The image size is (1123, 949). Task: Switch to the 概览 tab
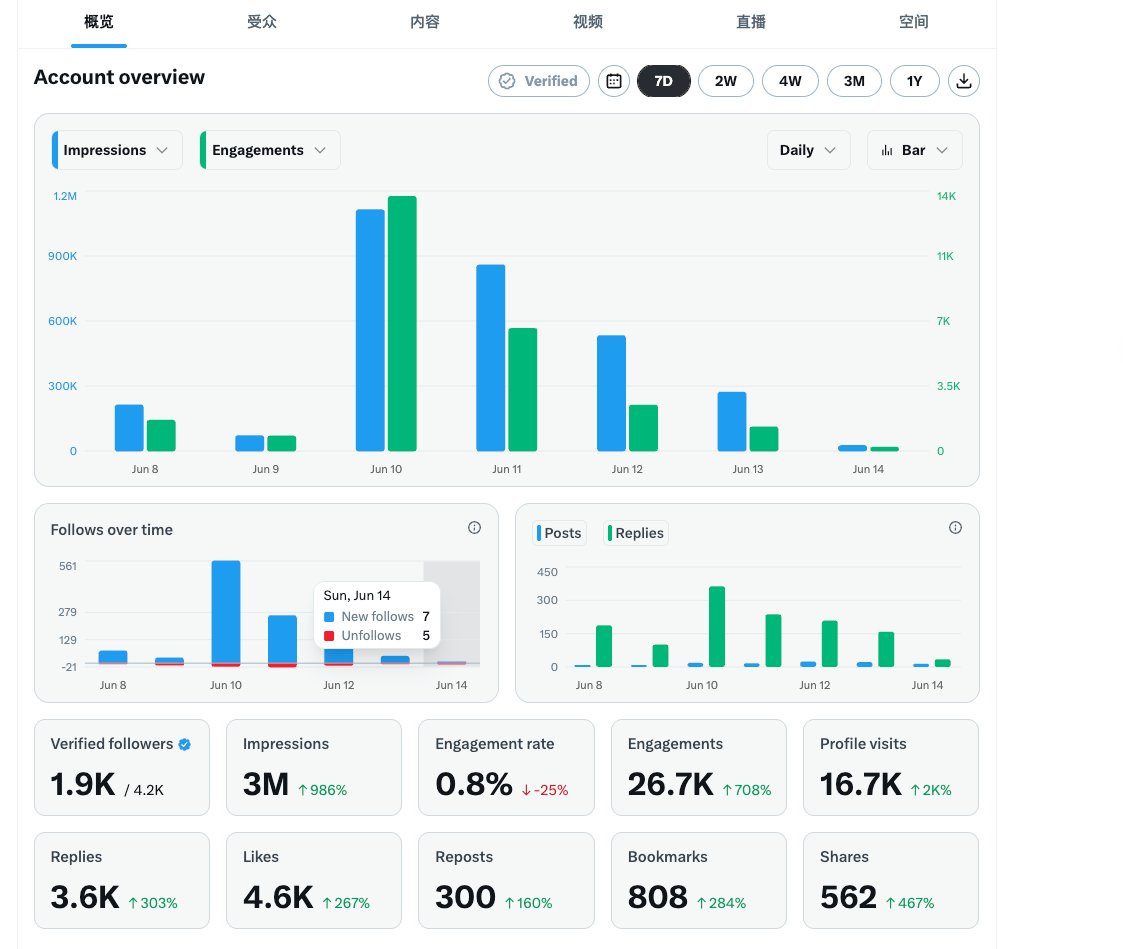(99, 22)
